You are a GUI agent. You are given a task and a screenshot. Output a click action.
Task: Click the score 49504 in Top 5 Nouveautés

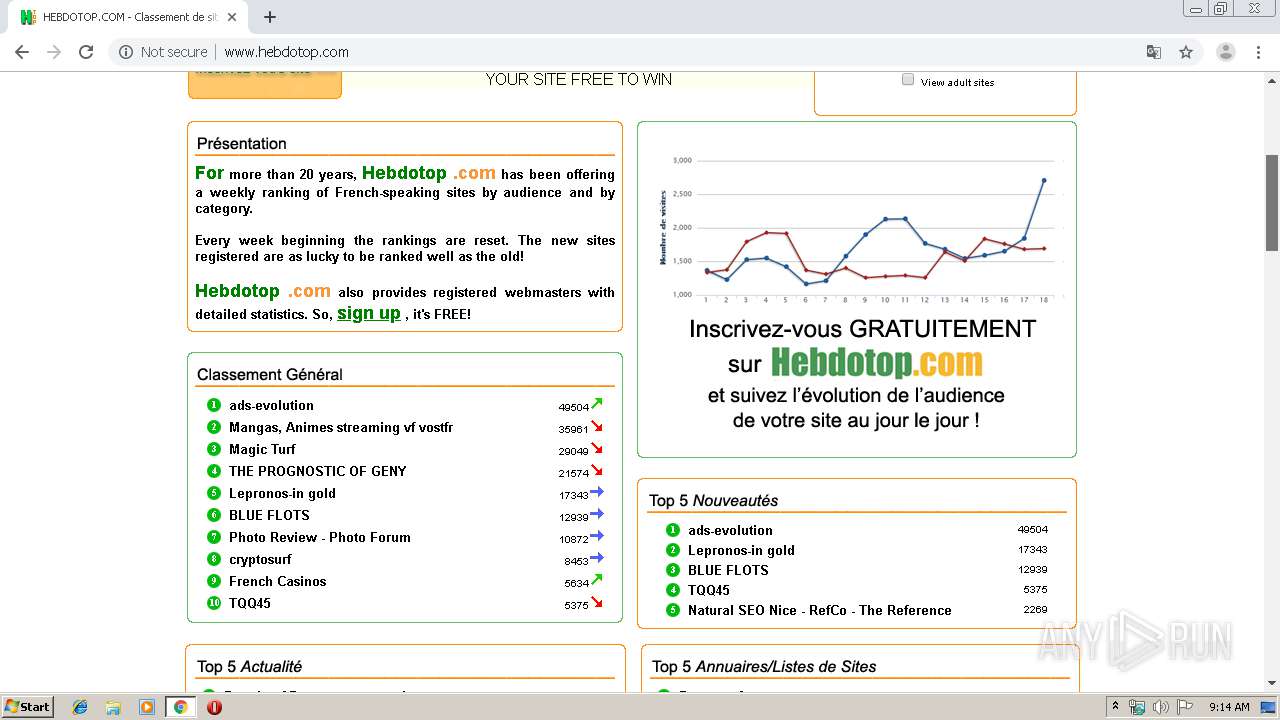point(1032,530)
